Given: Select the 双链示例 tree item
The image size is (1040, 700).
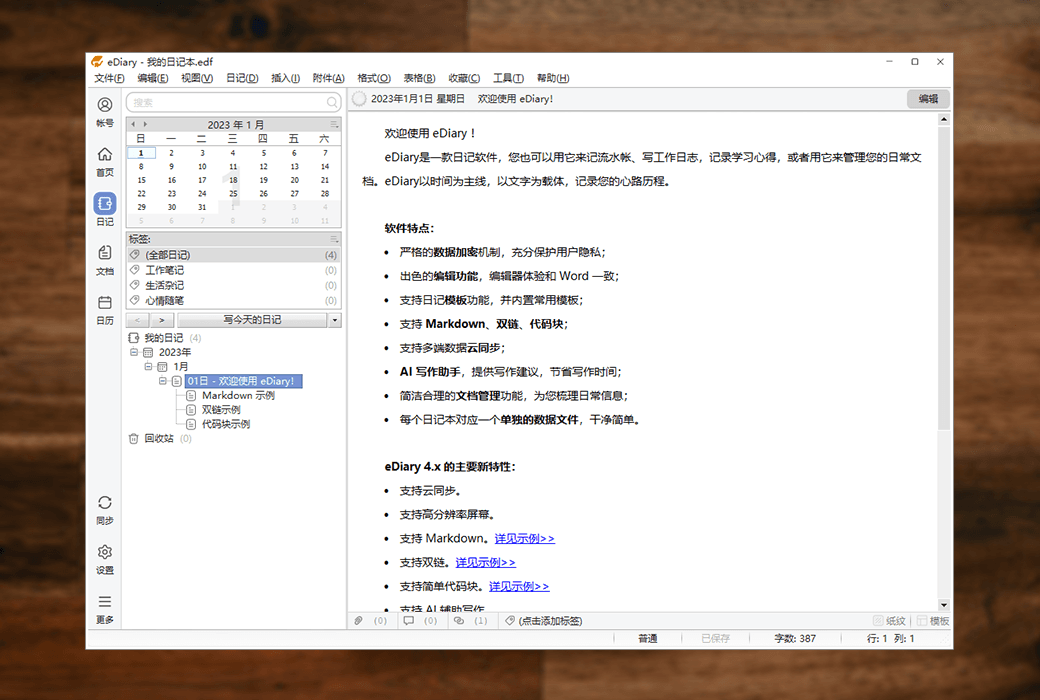Looking at the screenshot, I should [221, 410].
